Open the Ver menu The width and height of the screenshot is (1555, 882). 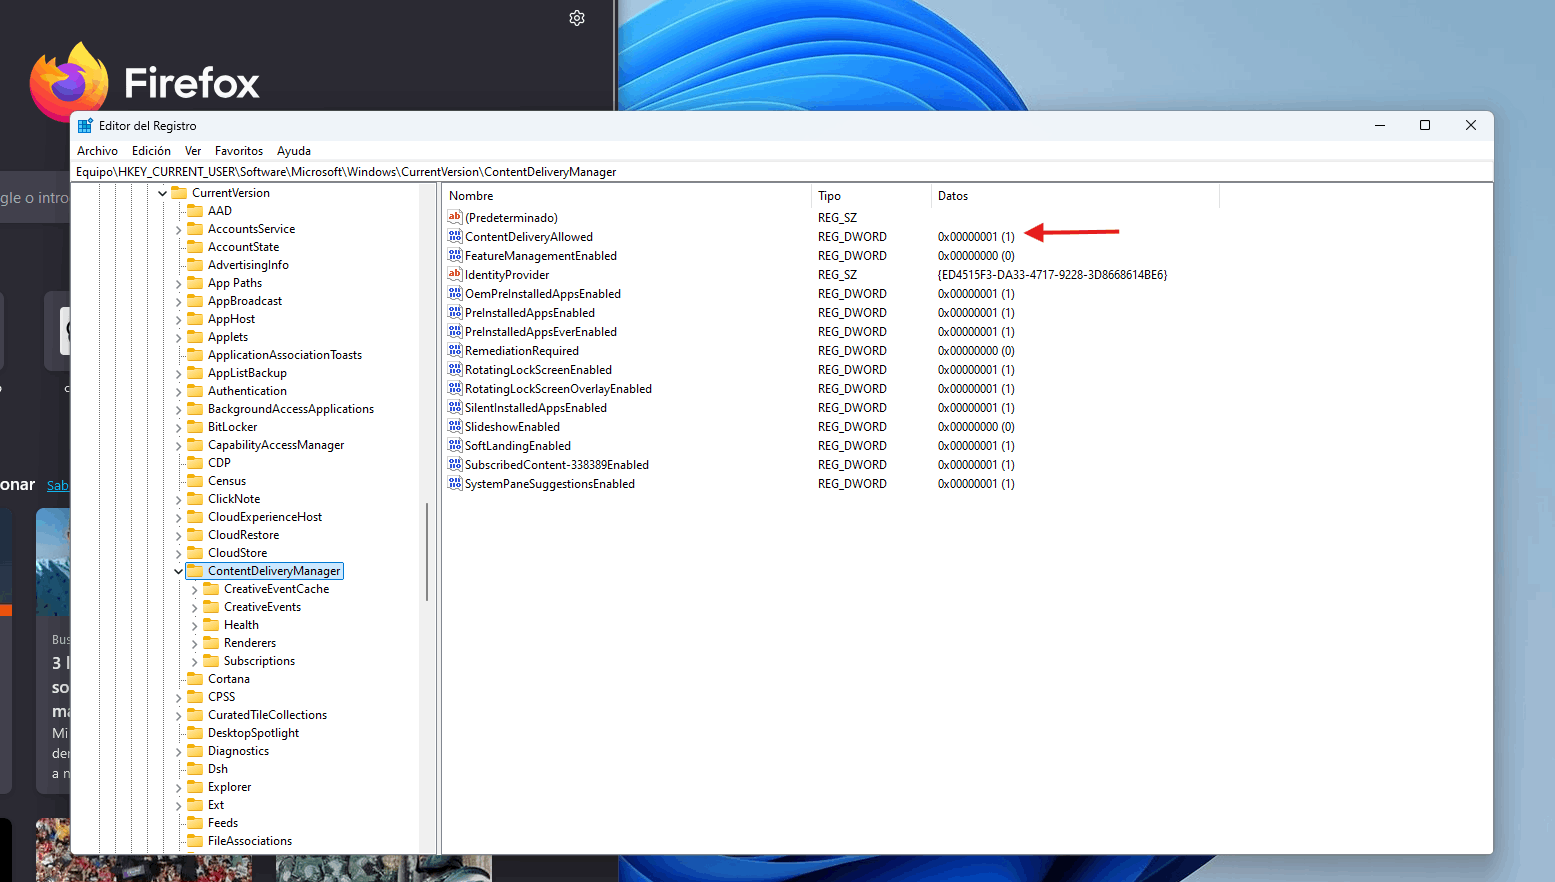pyautogui.click(x=193, y=151)
